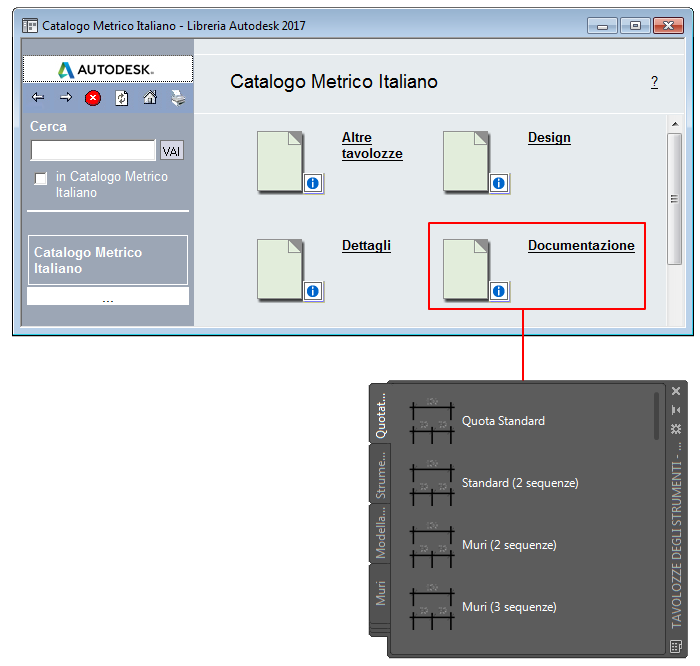The image size is (700, 666).
Task: Click the catalog vertical scrollbar thumb
Action: coord(675,199)
